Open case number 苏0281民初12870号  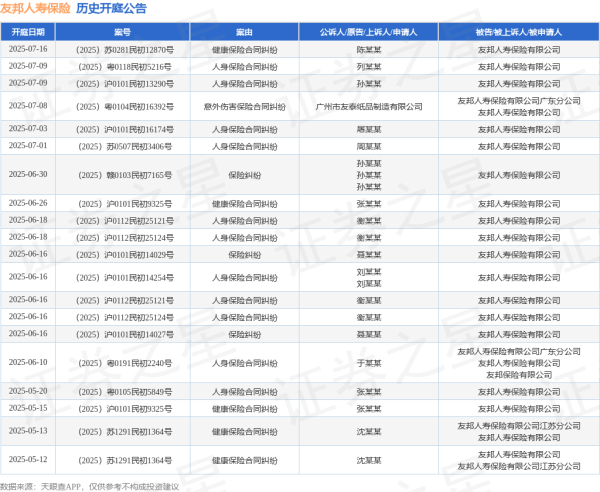tap(124, 48)
